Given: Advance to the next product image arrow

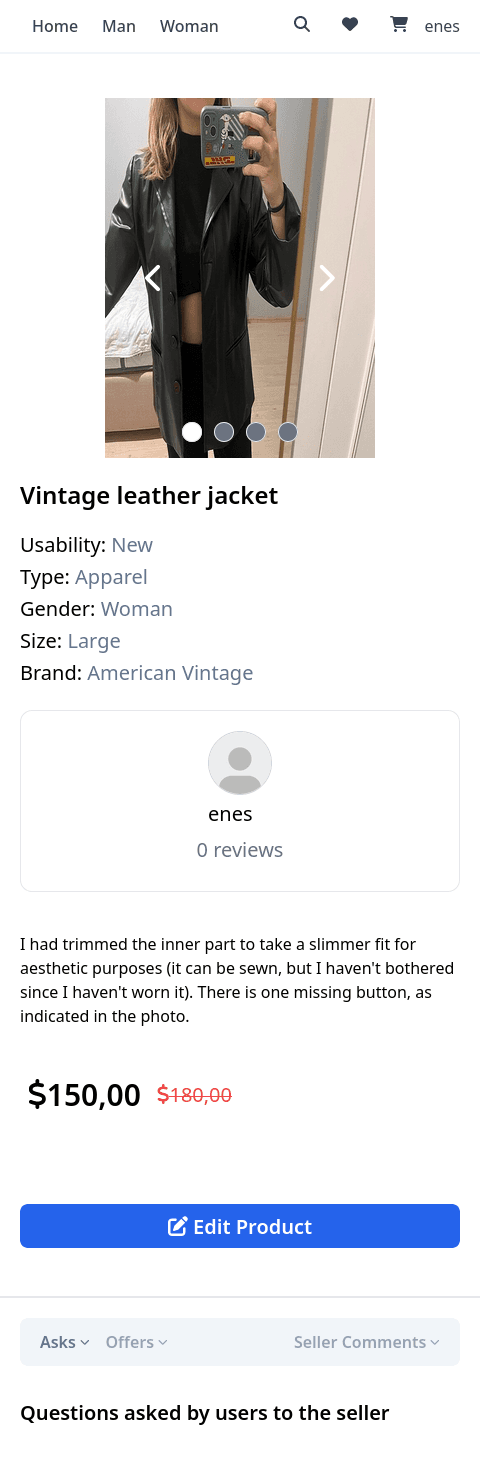Looking at the screenshot, I should tap(327, 278).
